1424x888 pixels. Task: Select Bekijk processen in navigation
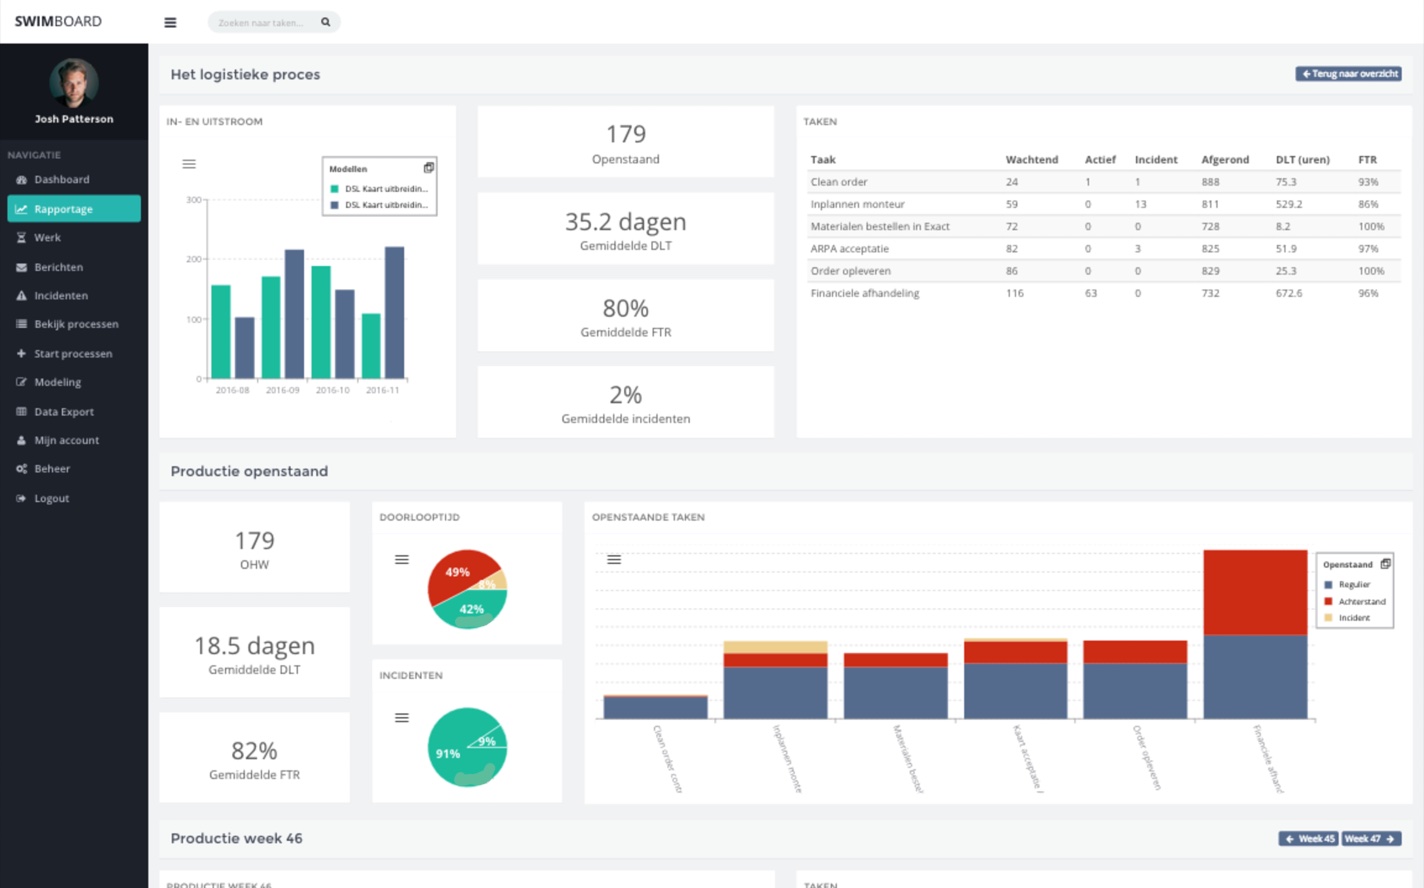coord(74,324)
